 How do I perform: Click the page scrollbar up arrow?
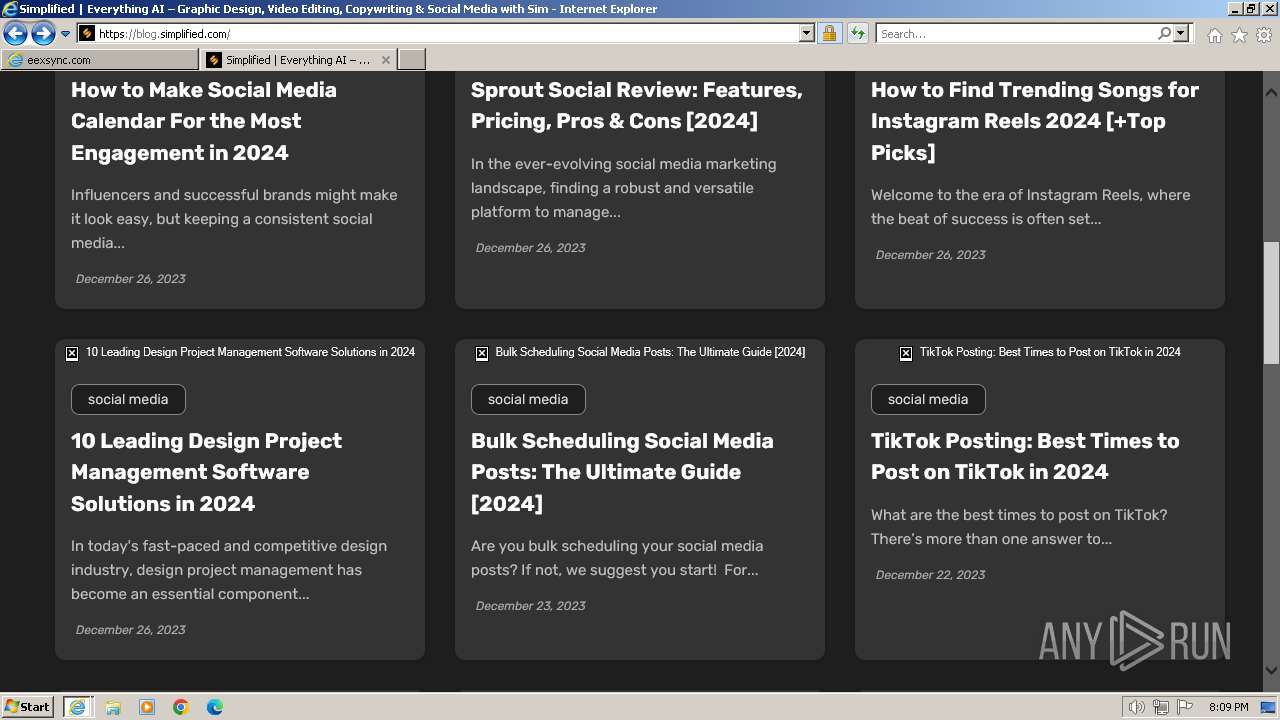[1271, 91]
